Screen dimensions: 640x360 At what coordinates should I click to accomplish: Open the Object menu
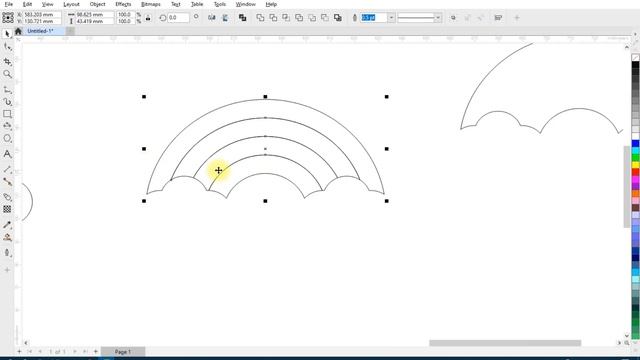(97, 4)
